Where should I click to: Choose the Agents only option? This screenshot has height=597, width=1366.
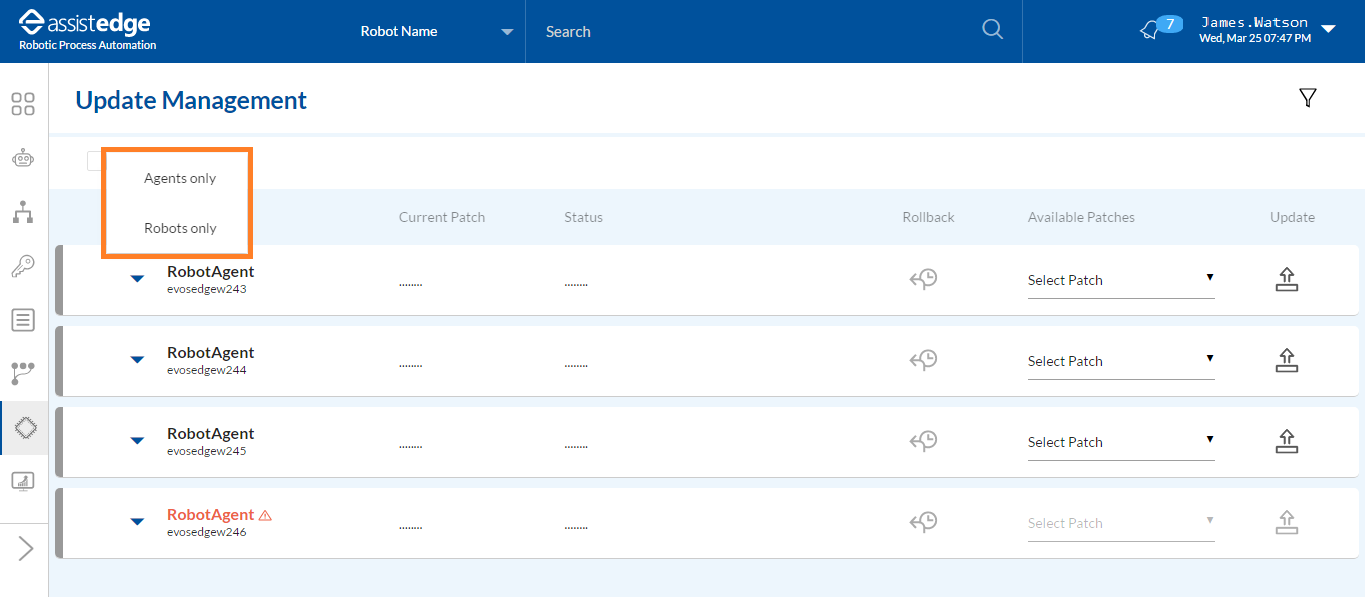pos(180,178)
